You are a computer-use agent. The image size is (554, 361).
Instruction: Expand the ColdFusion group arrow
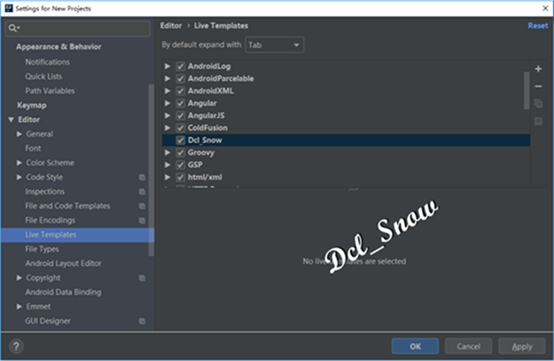pos(167,128)
